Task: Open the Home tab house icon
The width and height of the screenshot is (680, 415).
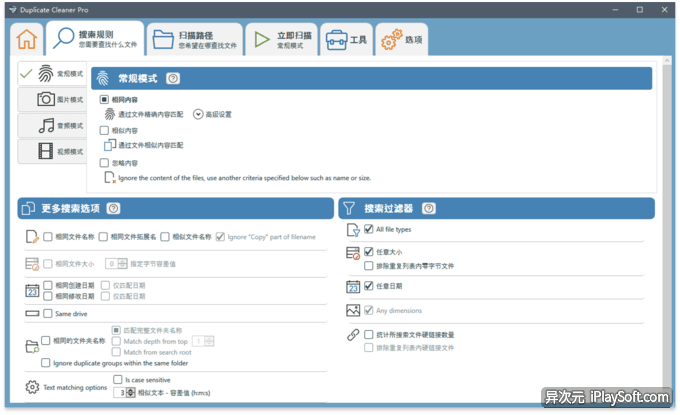Action: [26, 39]
